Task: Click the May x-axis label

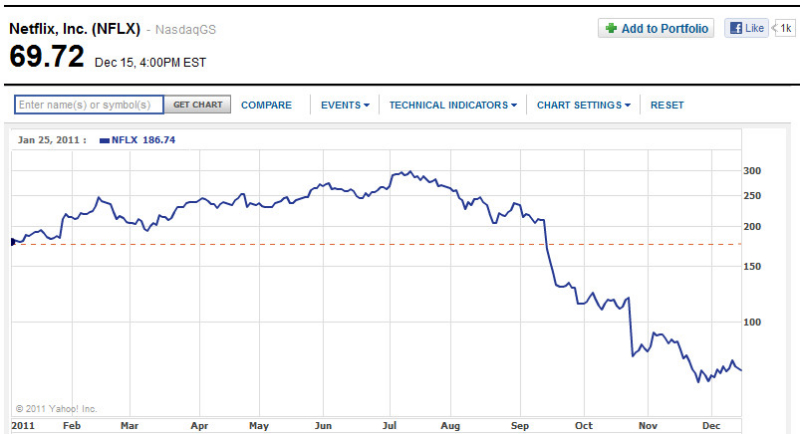Action: click(259, 426)
